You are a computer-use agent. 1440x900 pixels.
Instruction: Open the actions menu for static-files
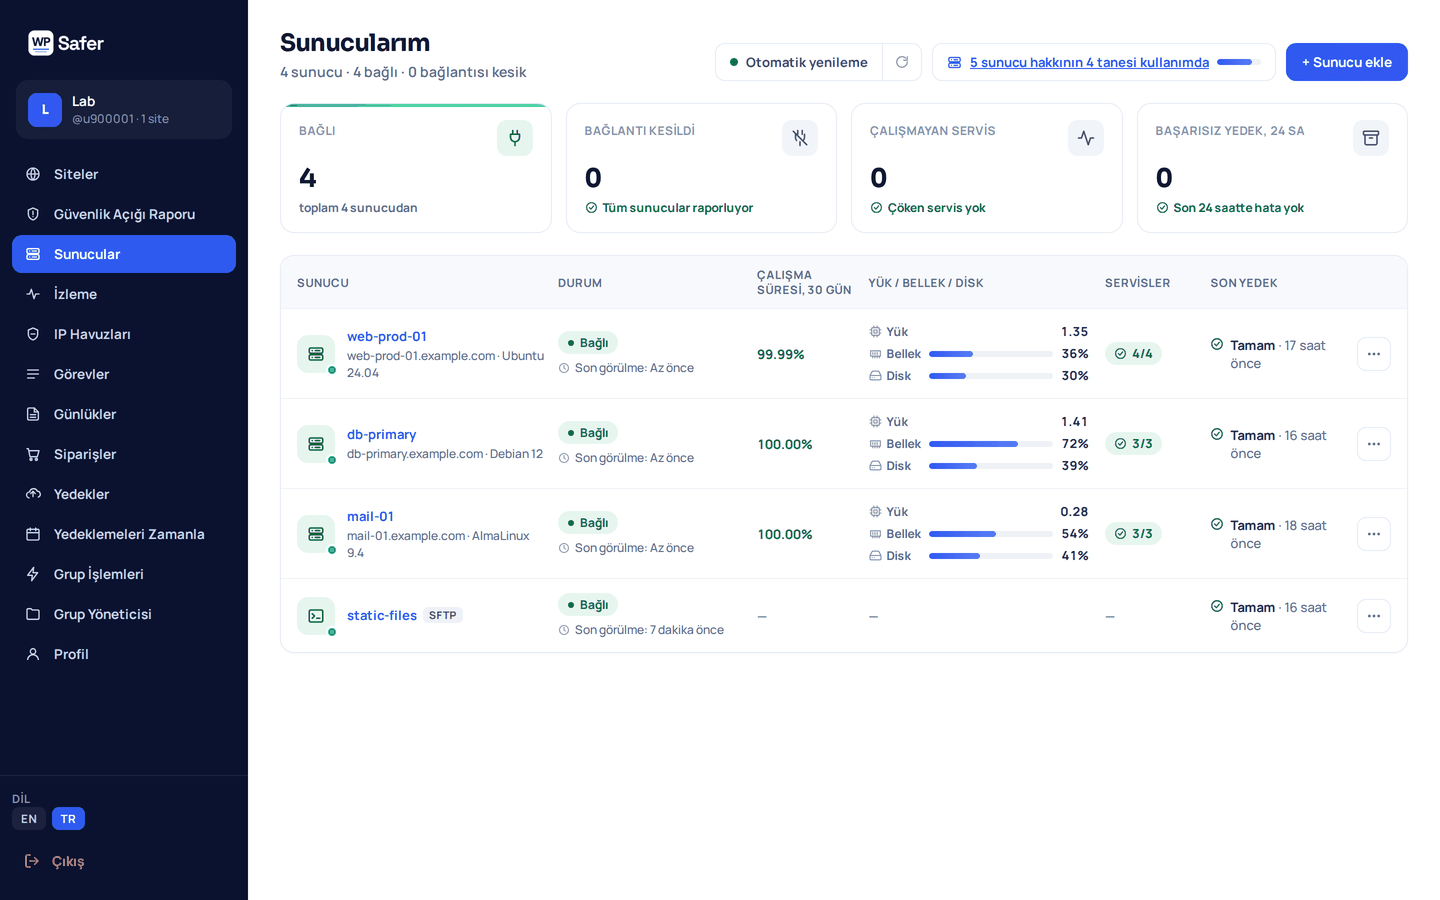point(1374,616)
